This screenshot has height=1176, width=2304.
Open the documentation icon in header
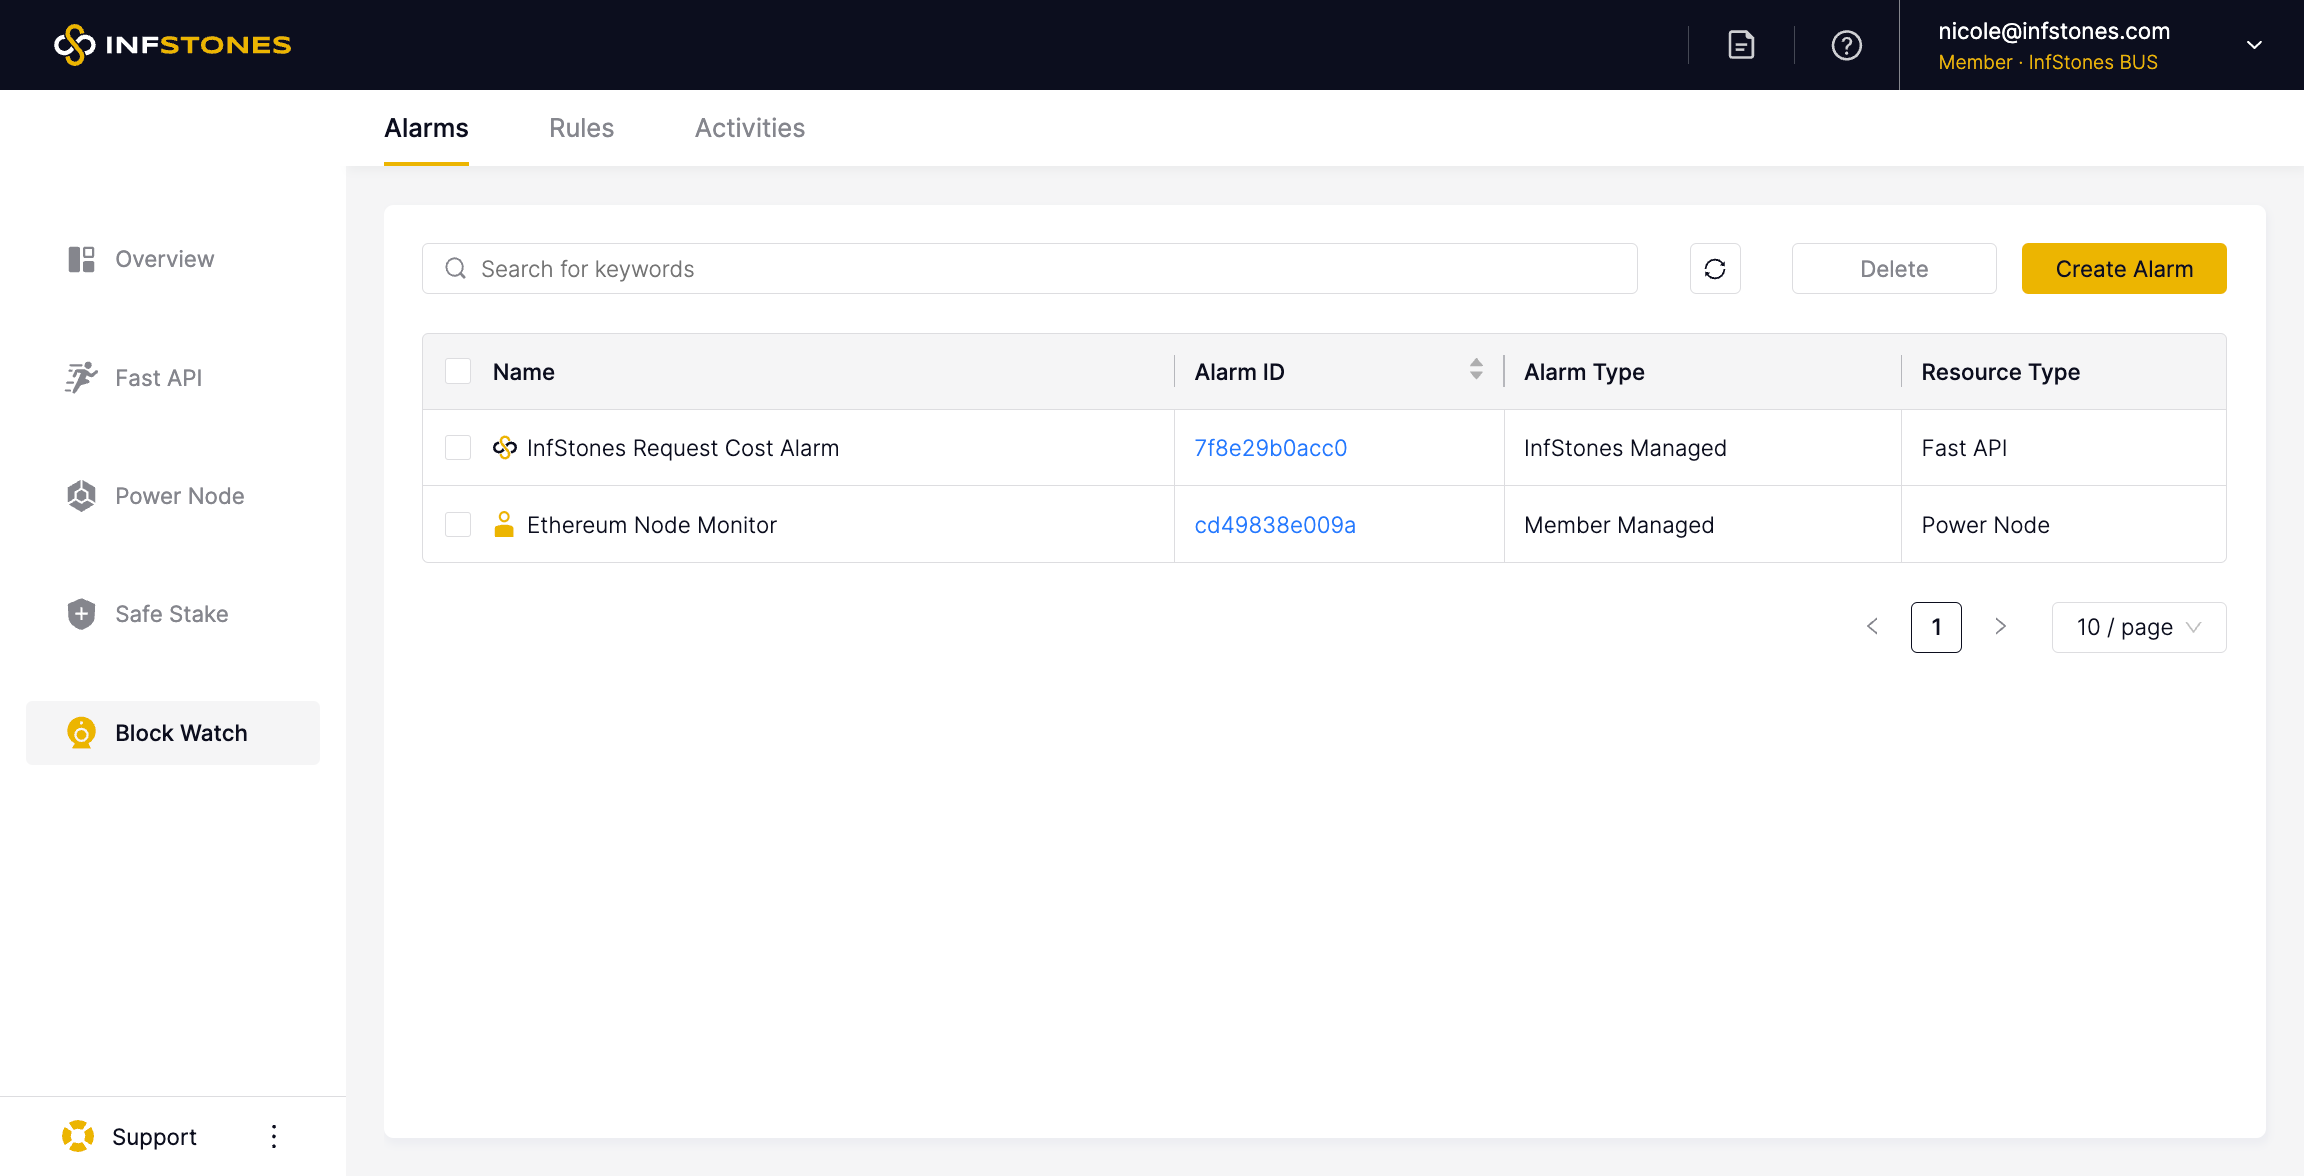point(1741,45)
